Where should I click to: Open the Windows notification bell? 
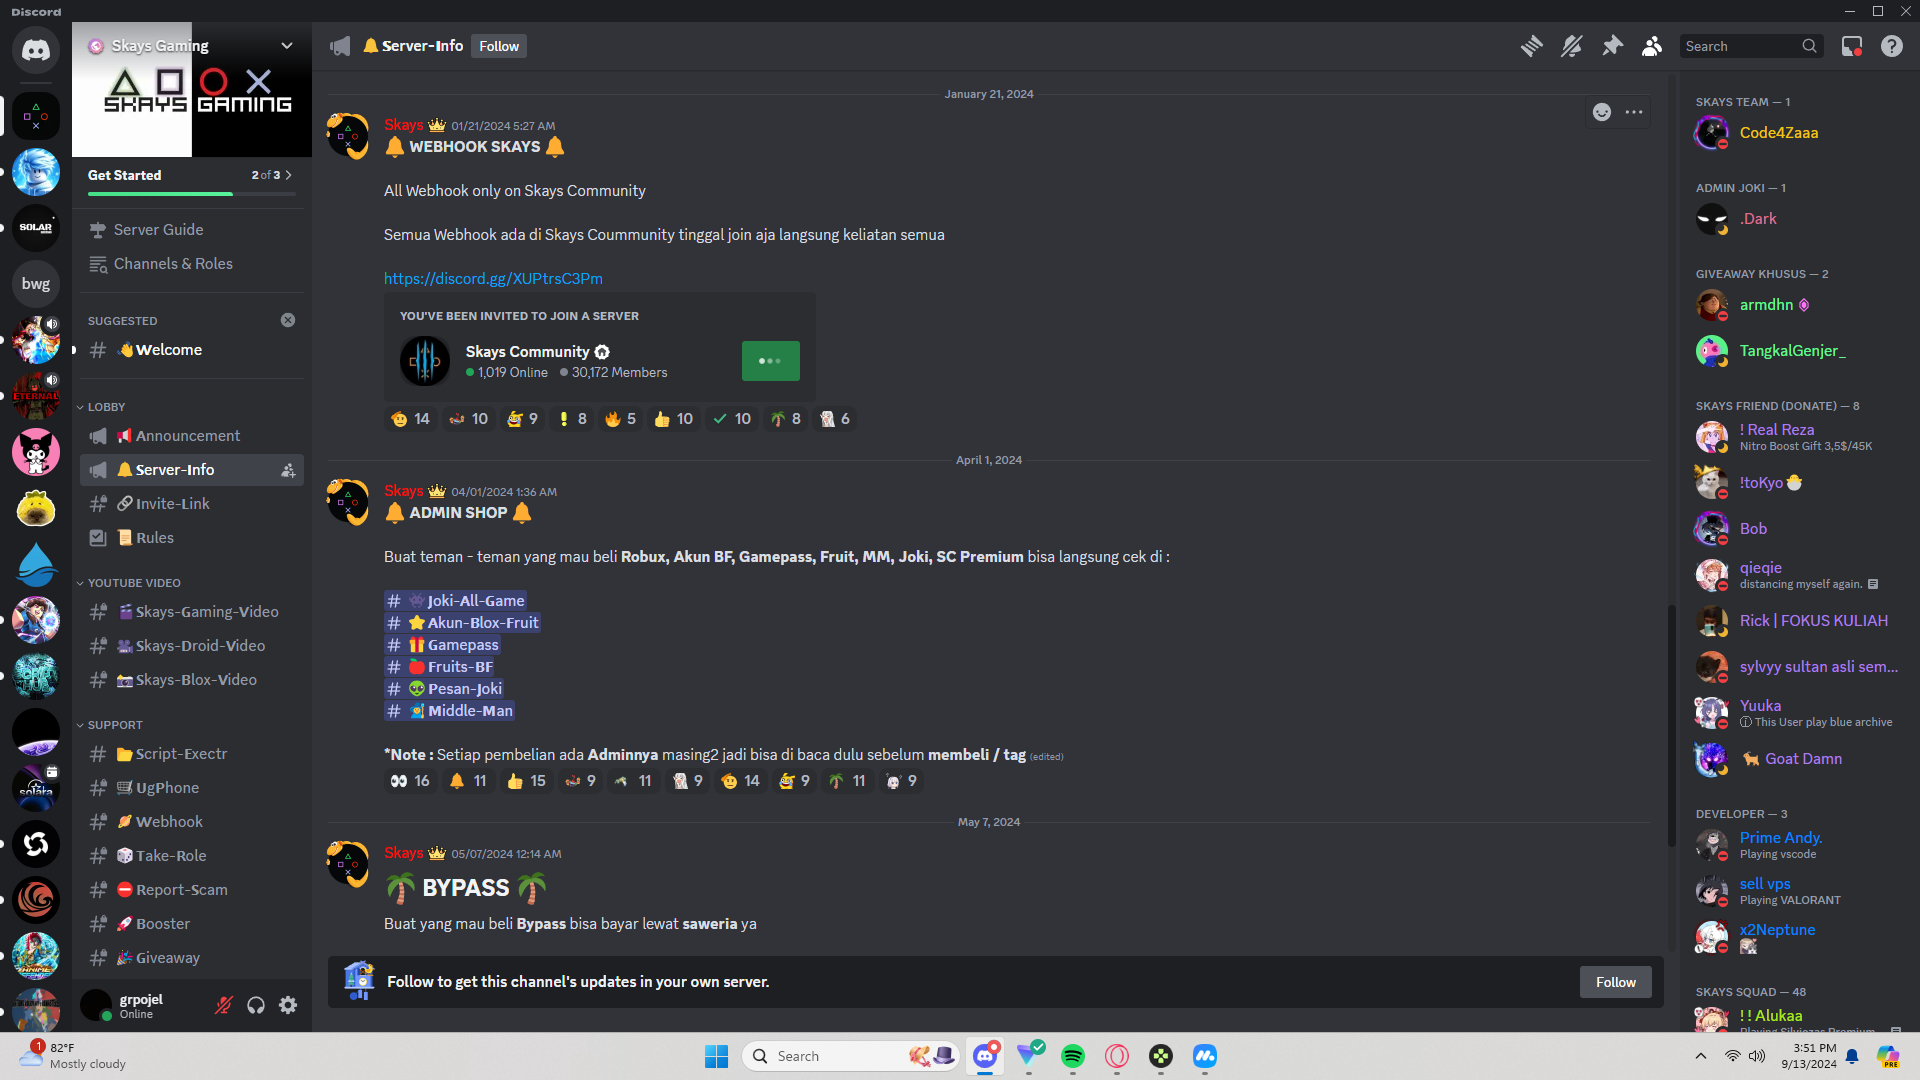(1852, 1056)
